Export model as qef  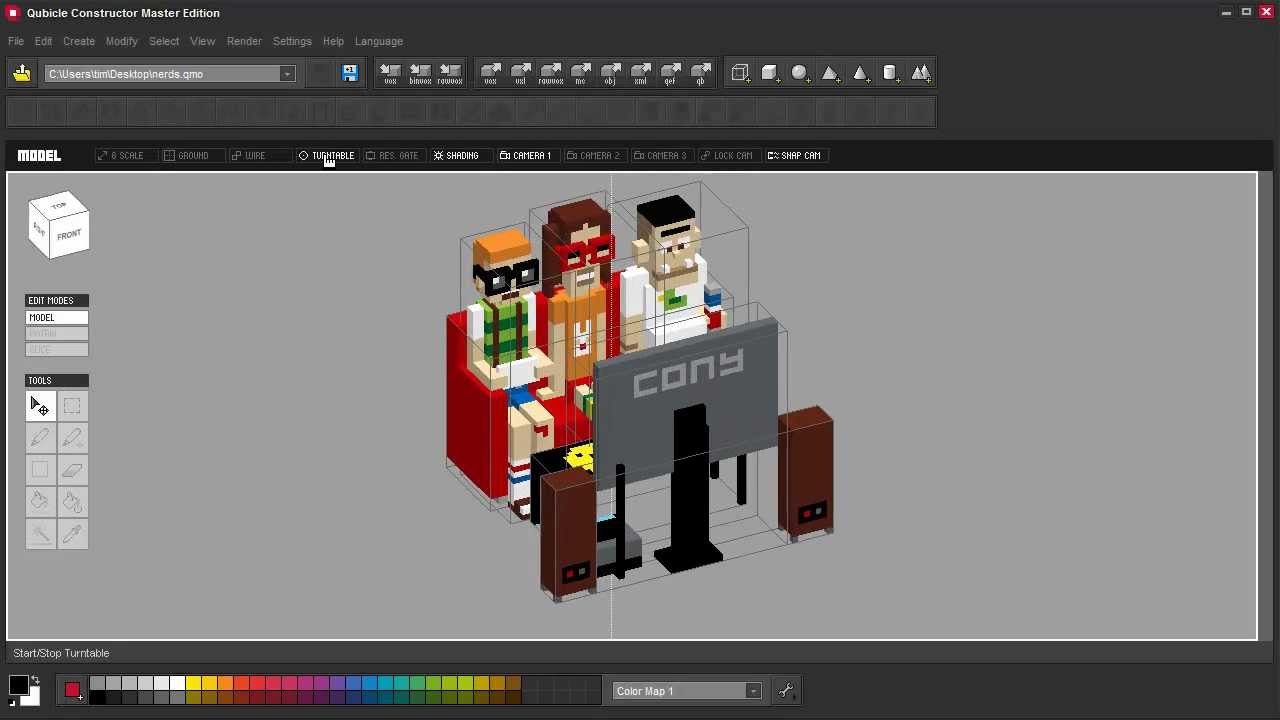click(671, 74)
